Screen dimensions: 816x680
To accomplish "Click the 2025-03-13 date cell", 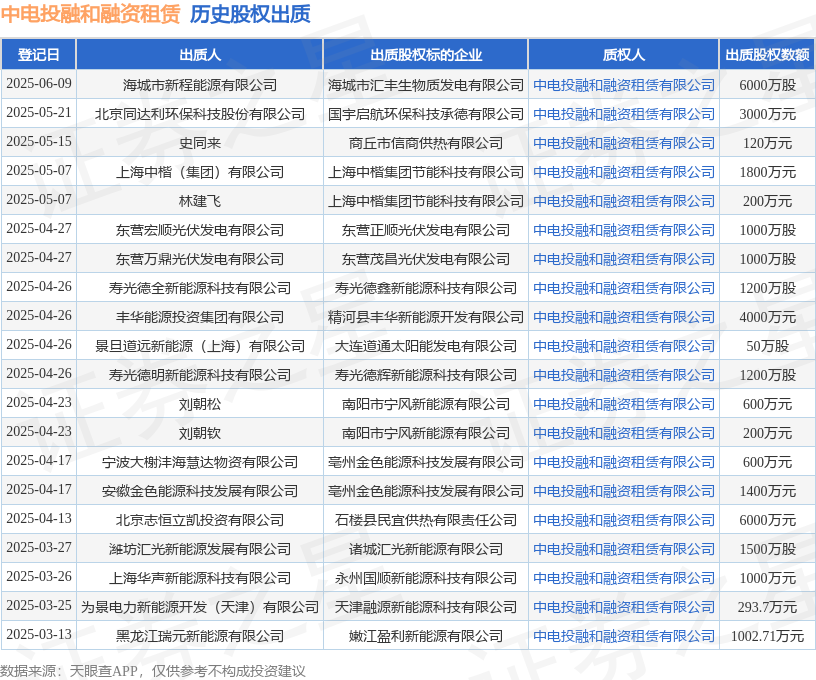I will pyautogui.click(x=39, y=634).
